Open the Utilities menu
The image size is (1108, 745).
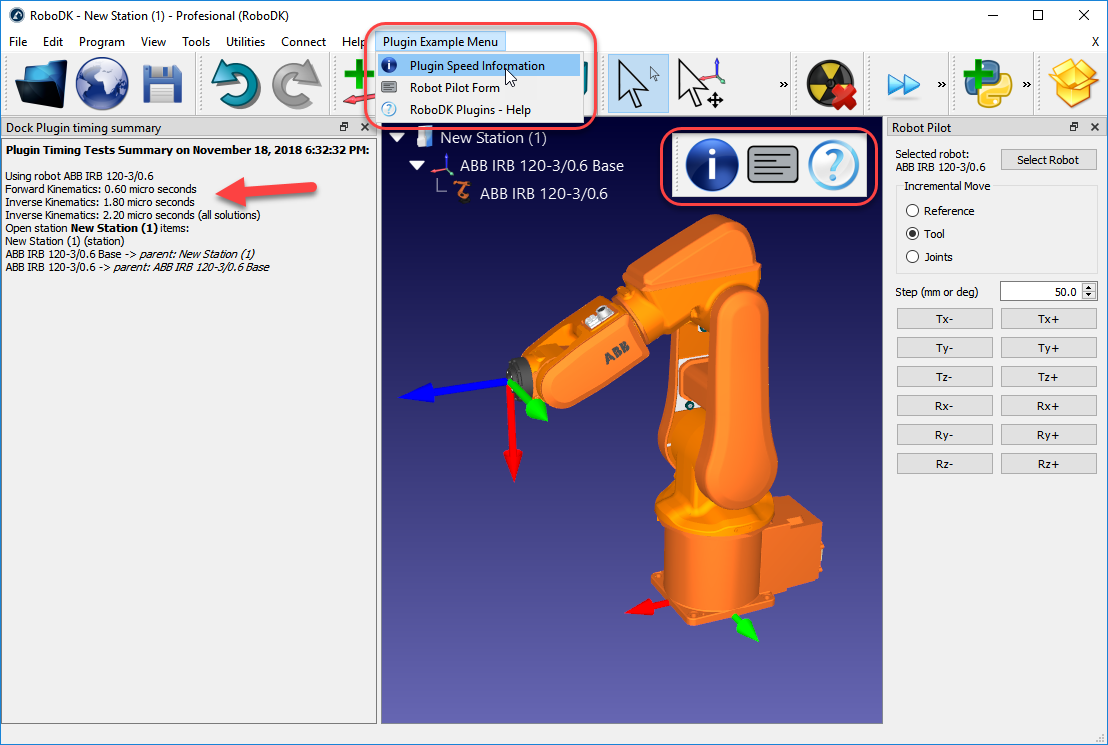click(x=245, y=42)
